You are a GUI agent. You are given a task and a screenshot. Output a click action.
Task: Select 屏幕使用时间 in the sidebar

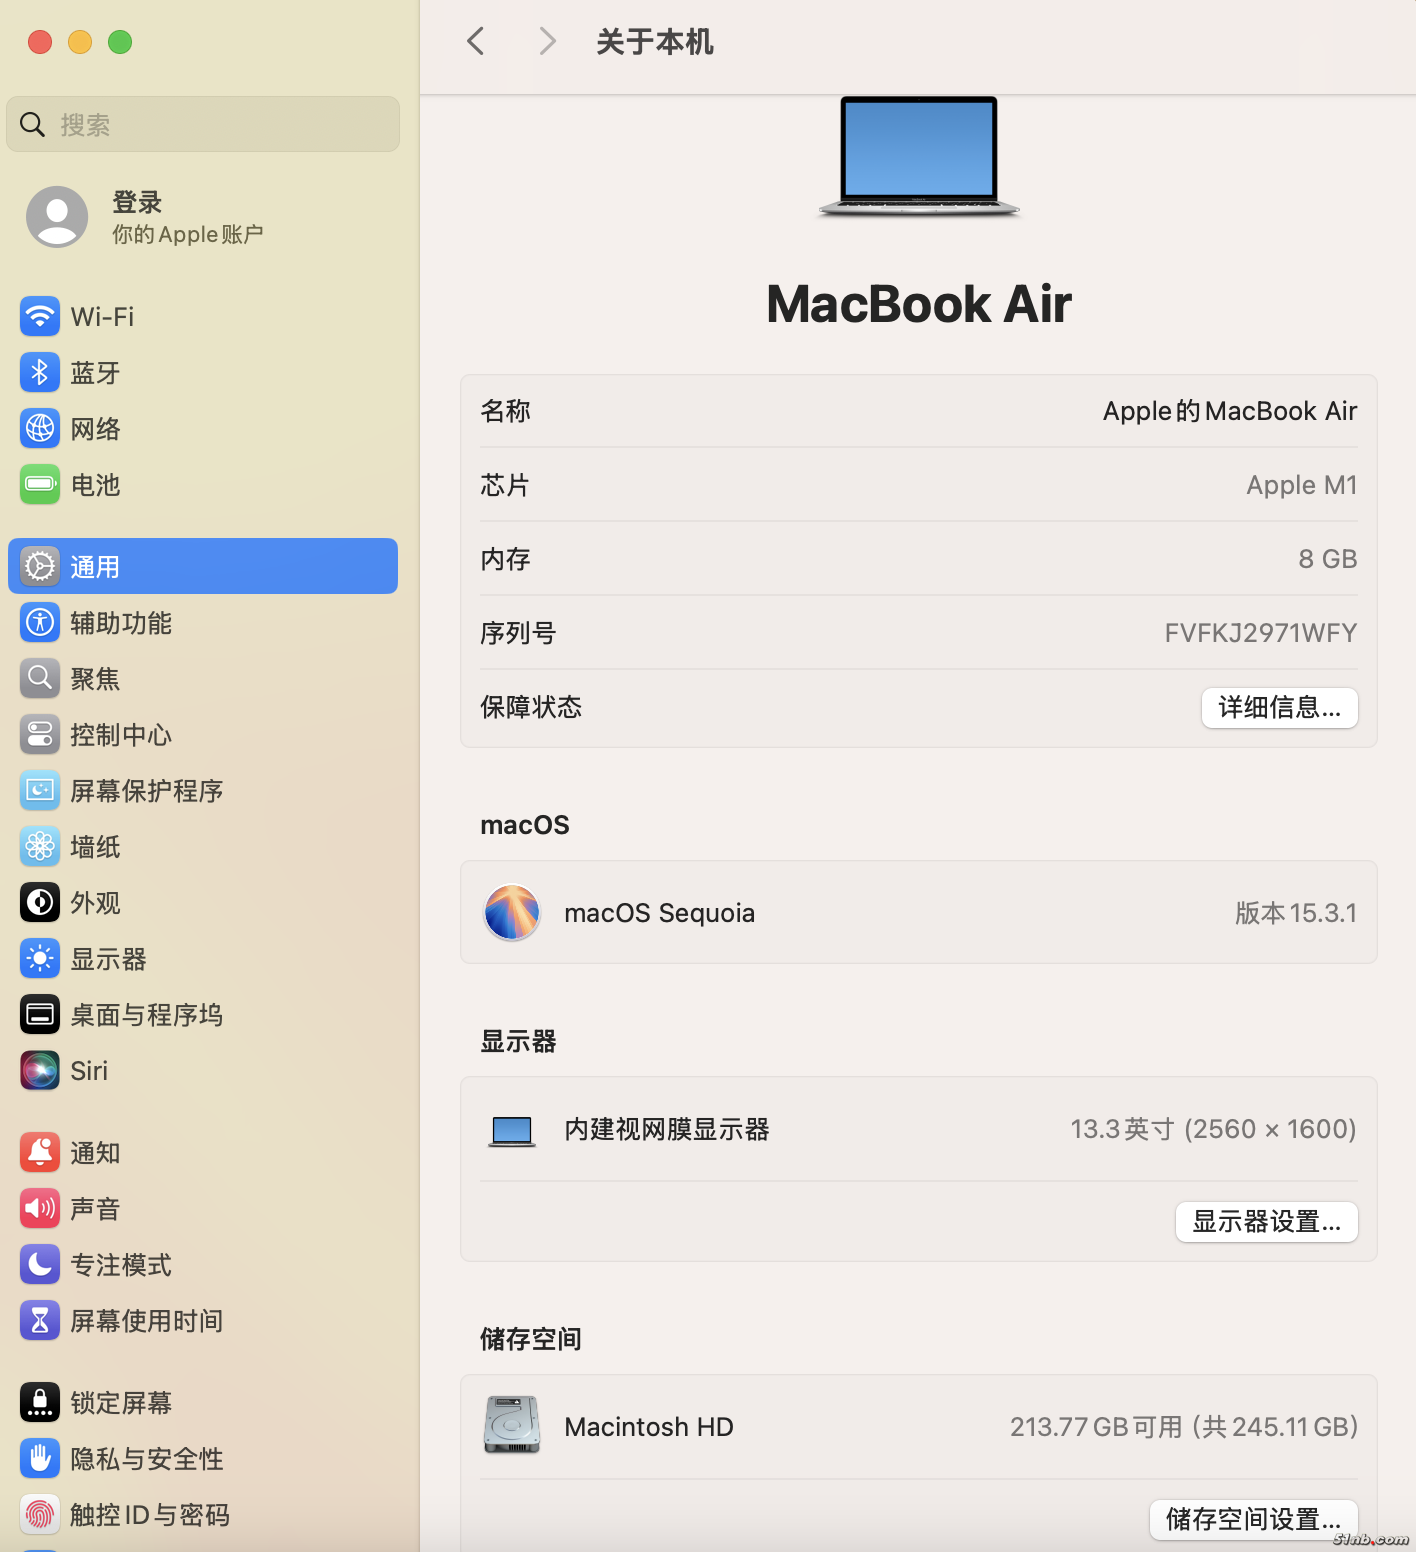(146, 1320)
